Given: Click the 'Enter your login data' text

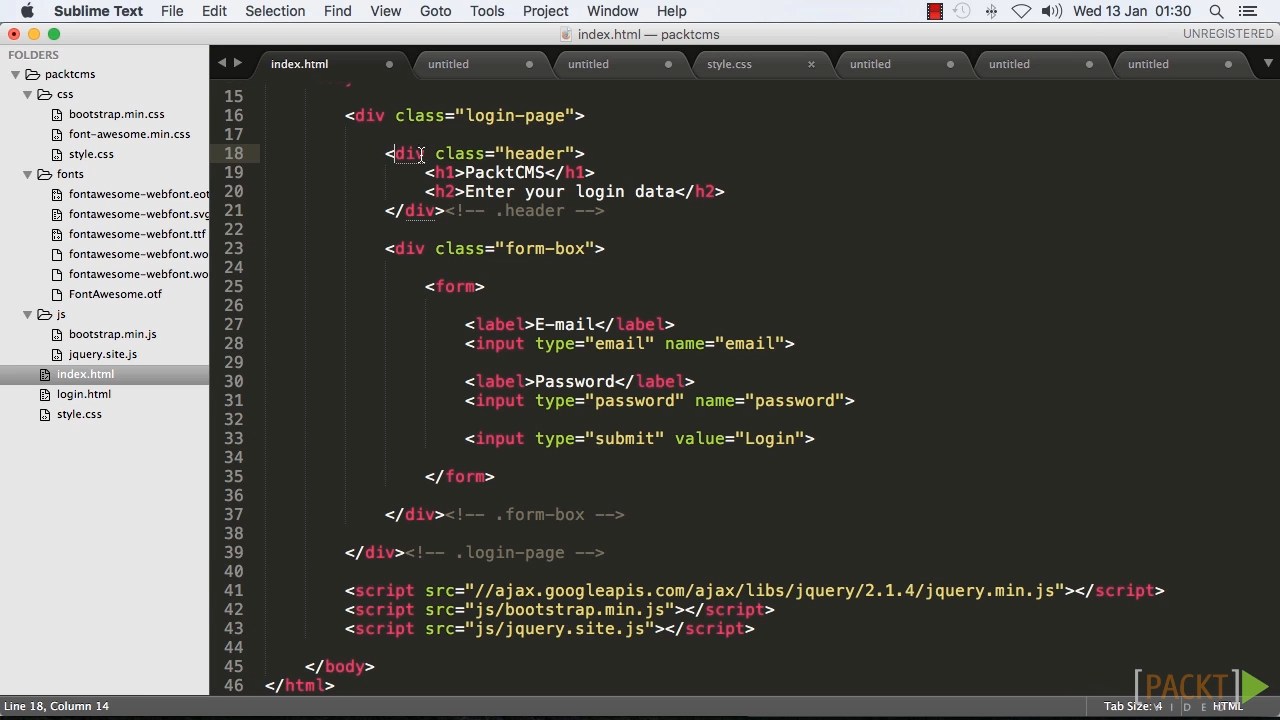Looking at the screenshot, I should pos(570,191).
